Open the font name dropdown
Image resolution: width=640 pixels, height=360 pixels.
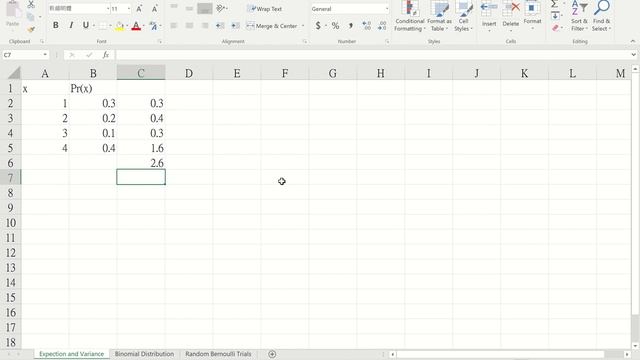click(x=108, y=9)
